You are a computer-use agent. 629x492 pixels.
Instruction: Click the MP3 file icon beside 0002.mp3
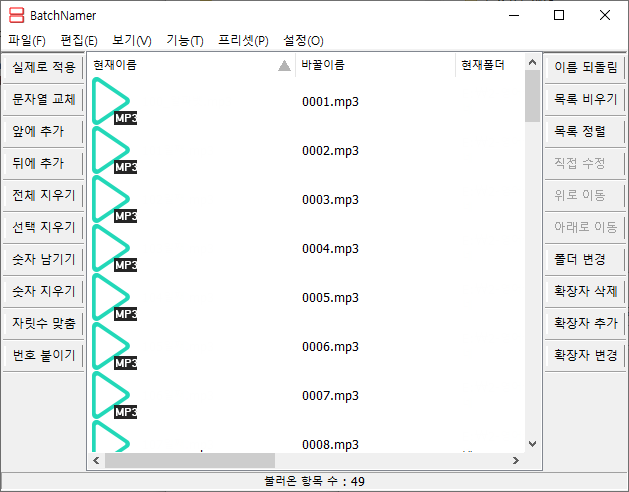[x=114, y=150]
